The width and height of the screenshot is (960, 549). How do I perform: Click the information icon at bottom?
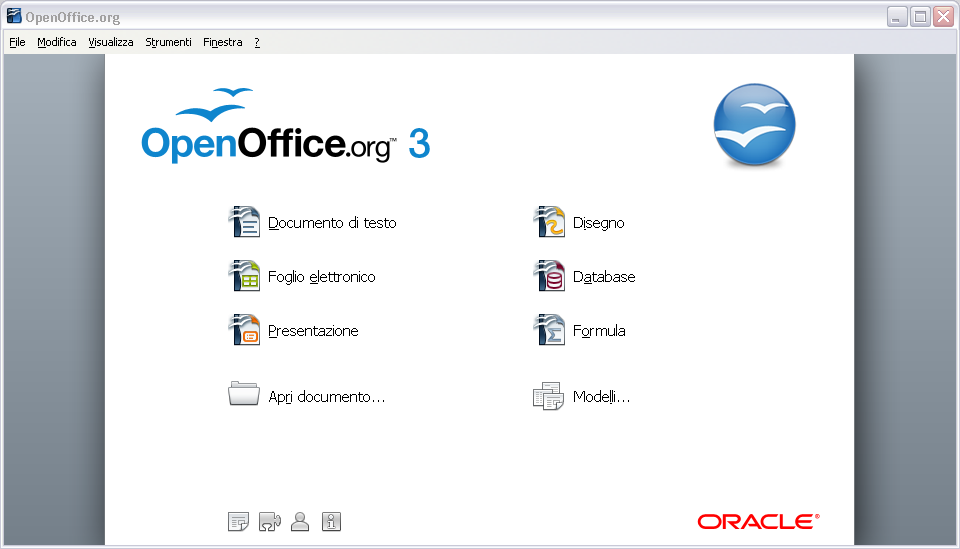pos(331,522)
